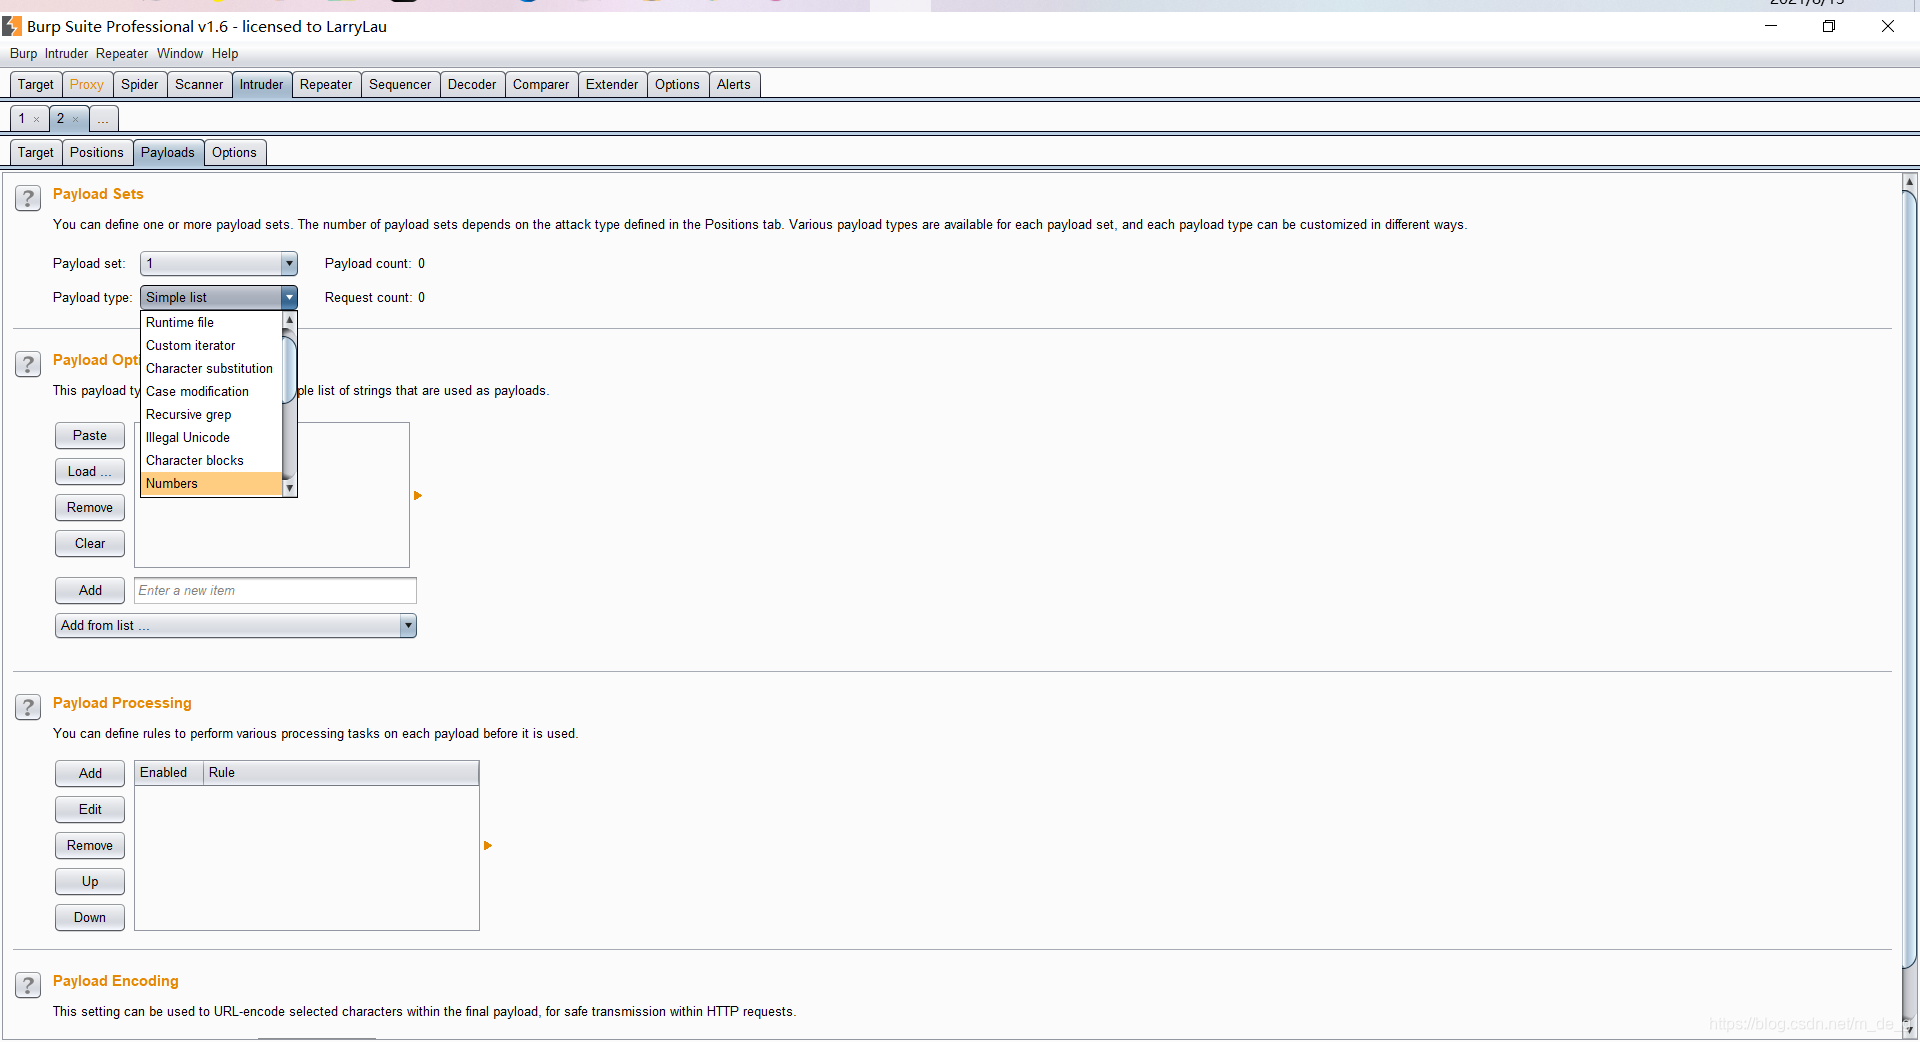Screen dimensions: 1920x1042
Task: Click orange arrow beside processing rules table
Action: pyautogui.click(x=488, y=846)
